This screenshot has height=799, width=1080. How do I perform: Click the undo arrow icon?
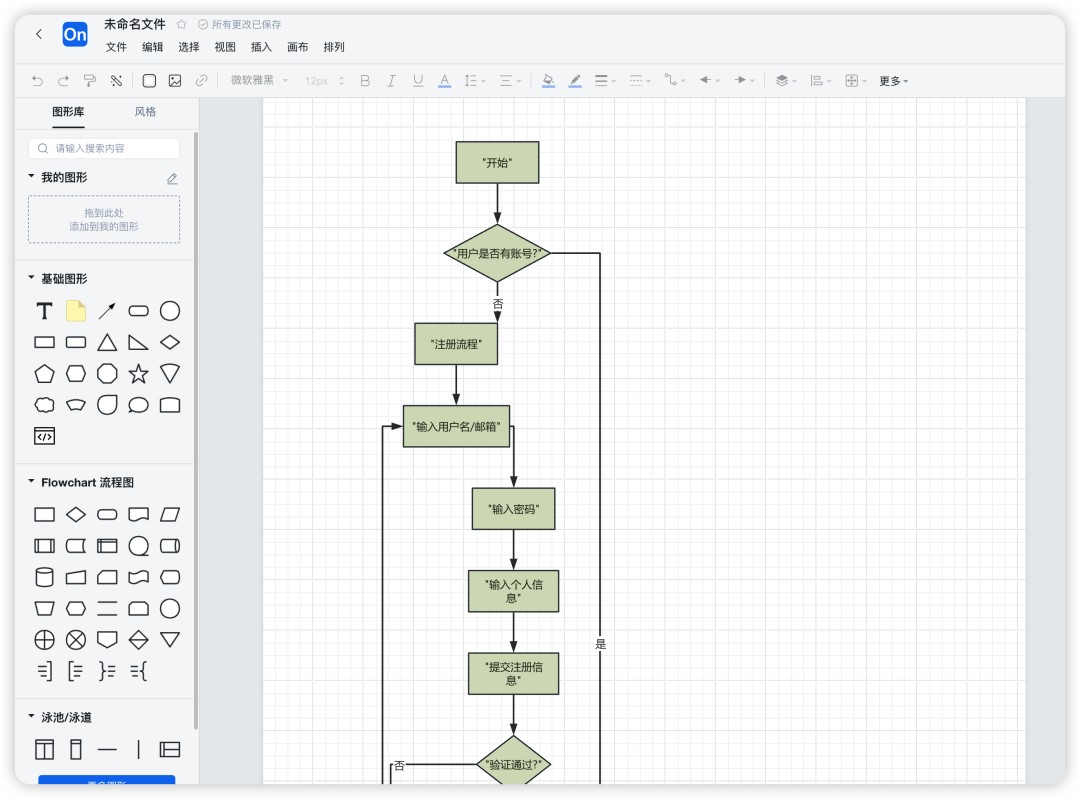(37, 81)
